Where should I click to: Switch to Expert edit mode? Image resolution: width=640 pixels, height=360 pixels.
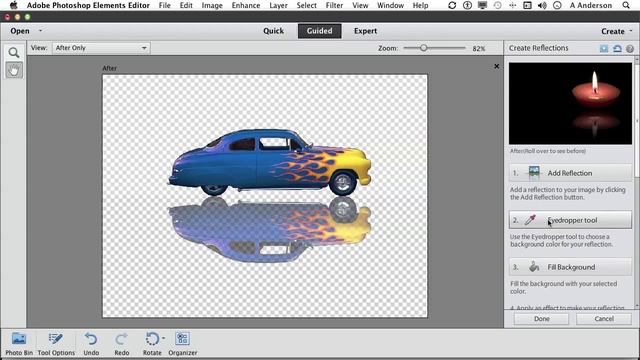[365, 31]
